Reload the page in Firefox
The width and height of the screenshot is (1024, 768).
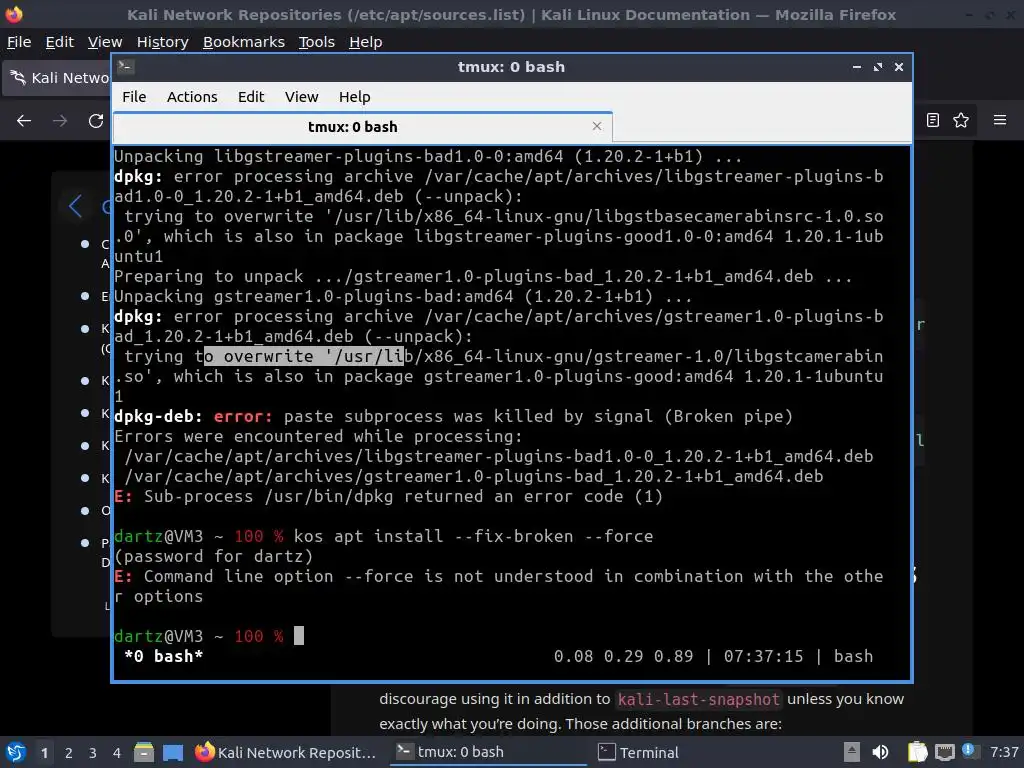click(96, 120)
